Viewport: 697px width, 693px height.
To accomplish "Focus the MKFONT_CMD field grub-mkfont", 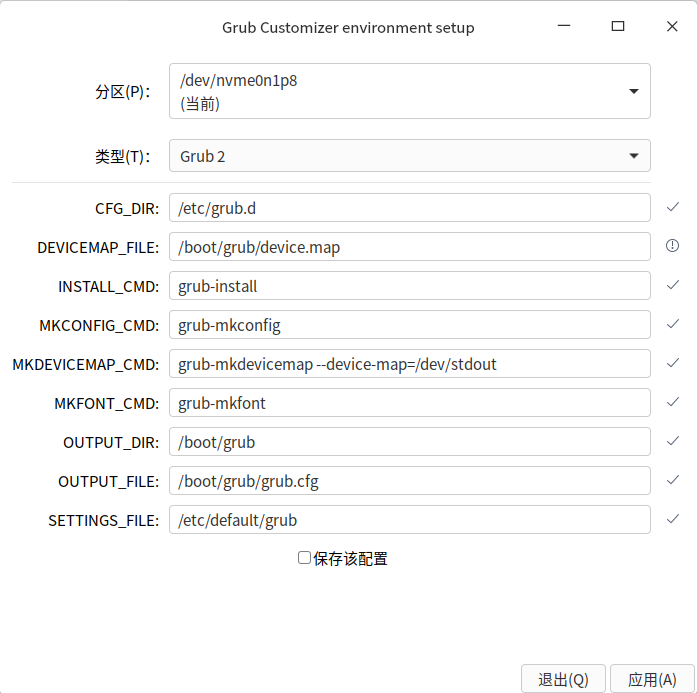I will [409, 403].
